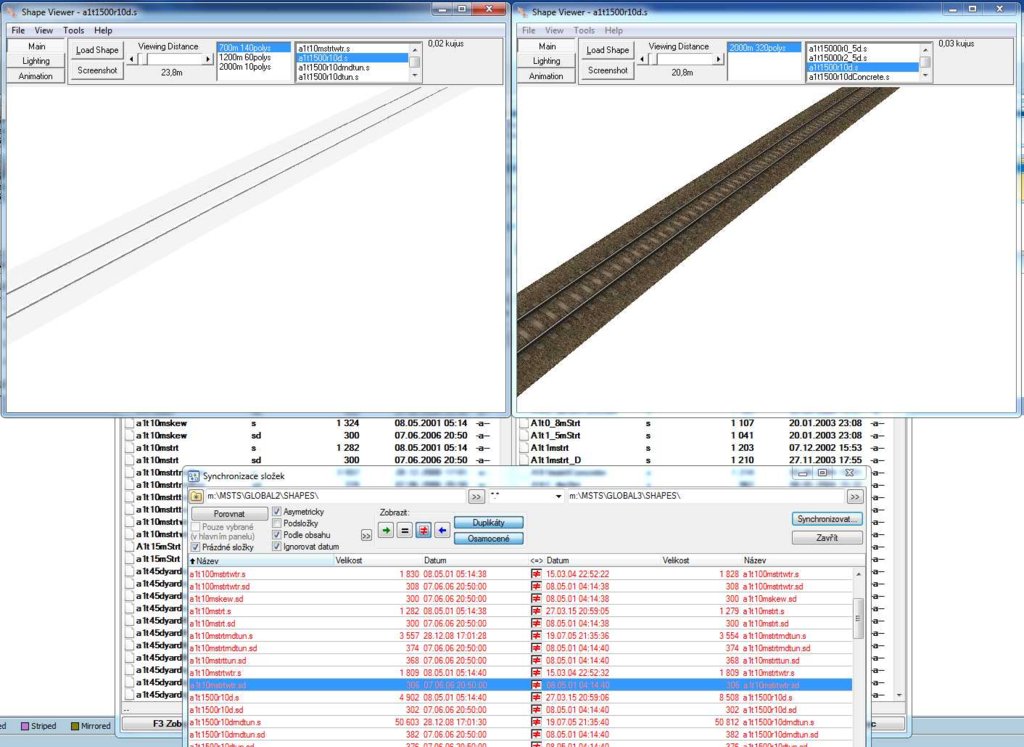Image resolution: width=1024 pixels, height=747 pixels.
Task: Click file icon beside A1t1mstrt row in right panel
Action: 523,448
